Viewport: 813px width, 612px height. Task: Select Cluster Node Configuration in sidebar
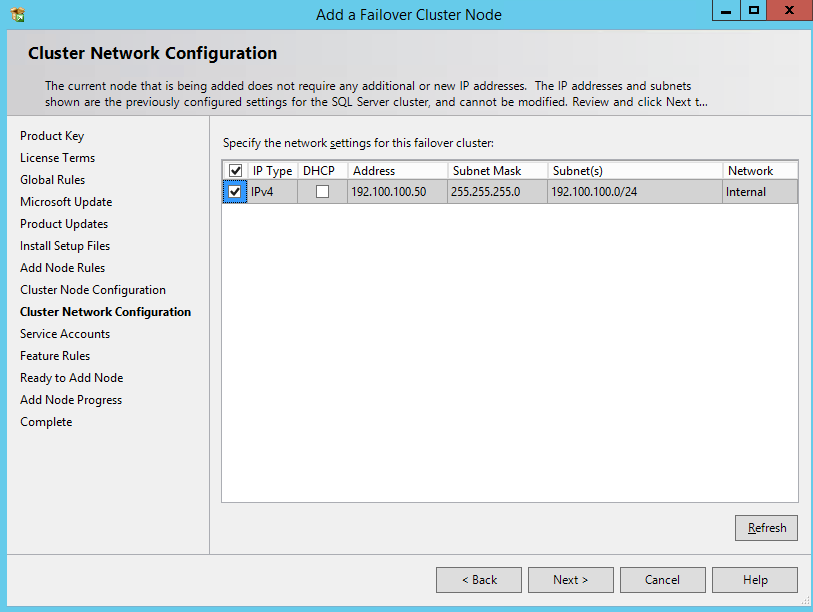pos(93,290)
